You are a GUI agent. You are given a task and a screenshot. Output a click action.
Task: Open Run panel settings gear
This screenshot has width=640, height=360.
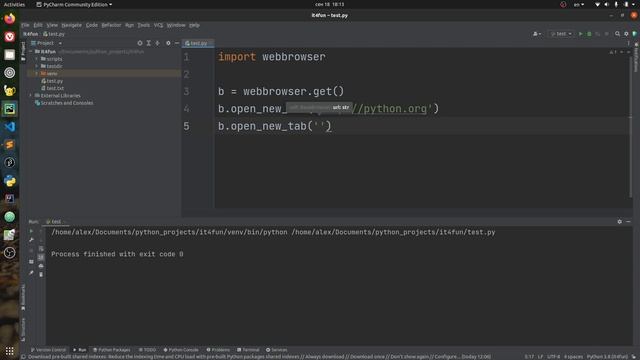pyautogui.click(x=620, y=222)
